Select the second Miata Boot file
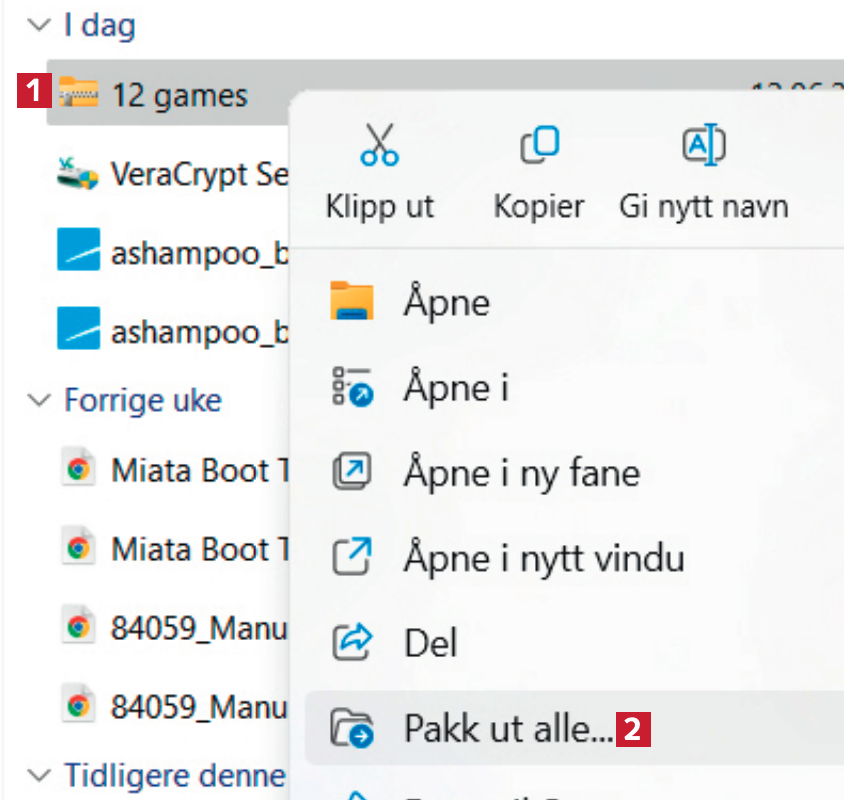Image resolution: width=844 pixels, height=800 pixels. pos(188,548)
